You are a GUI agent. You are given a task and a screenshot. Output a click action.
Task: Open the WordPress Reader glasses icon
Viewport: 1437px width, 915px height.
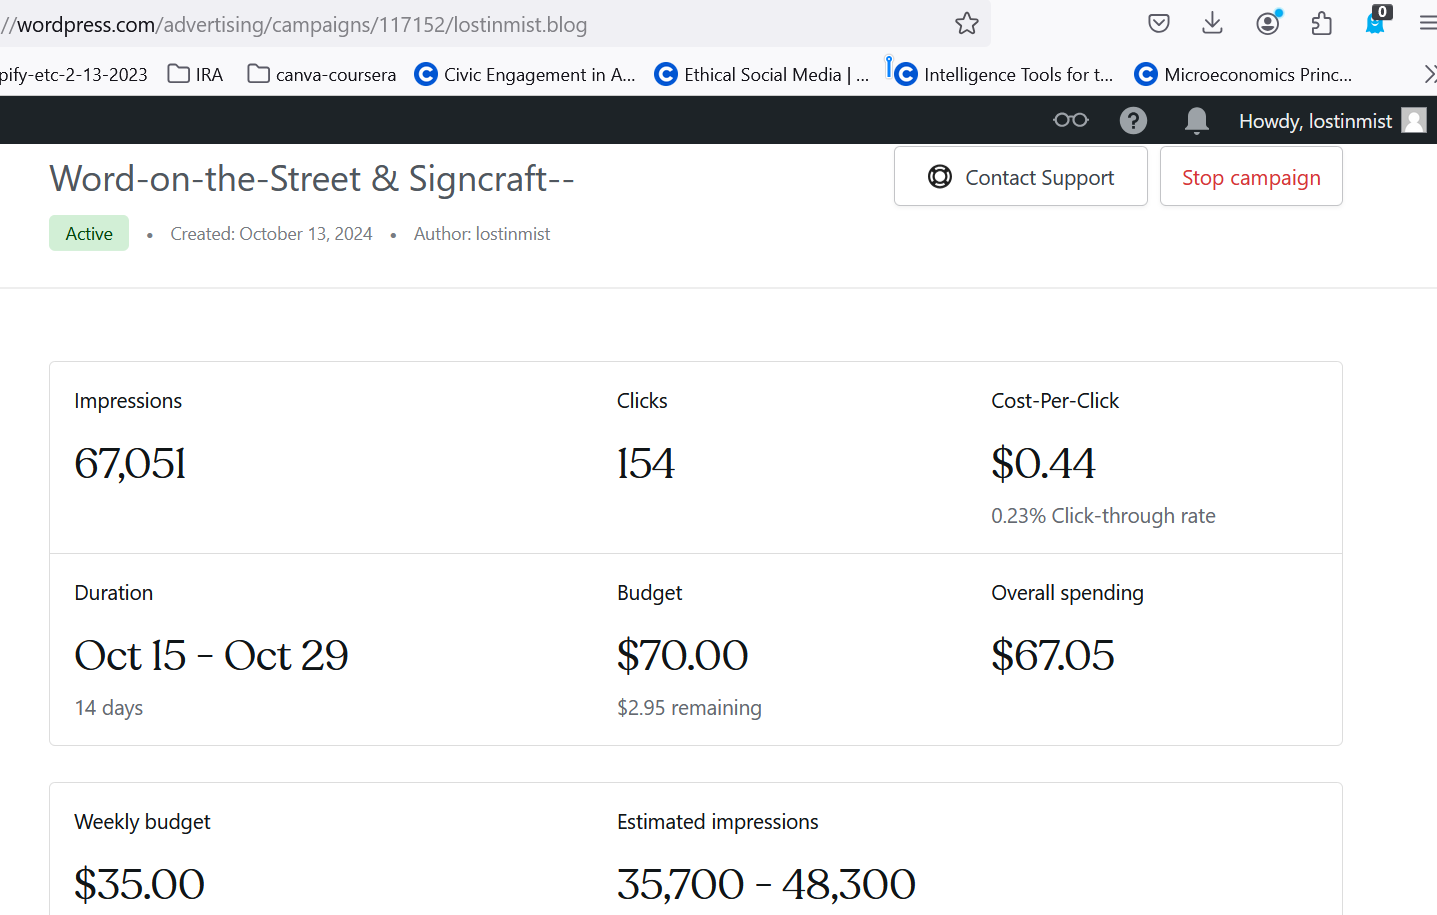(x=1070, y=121)
